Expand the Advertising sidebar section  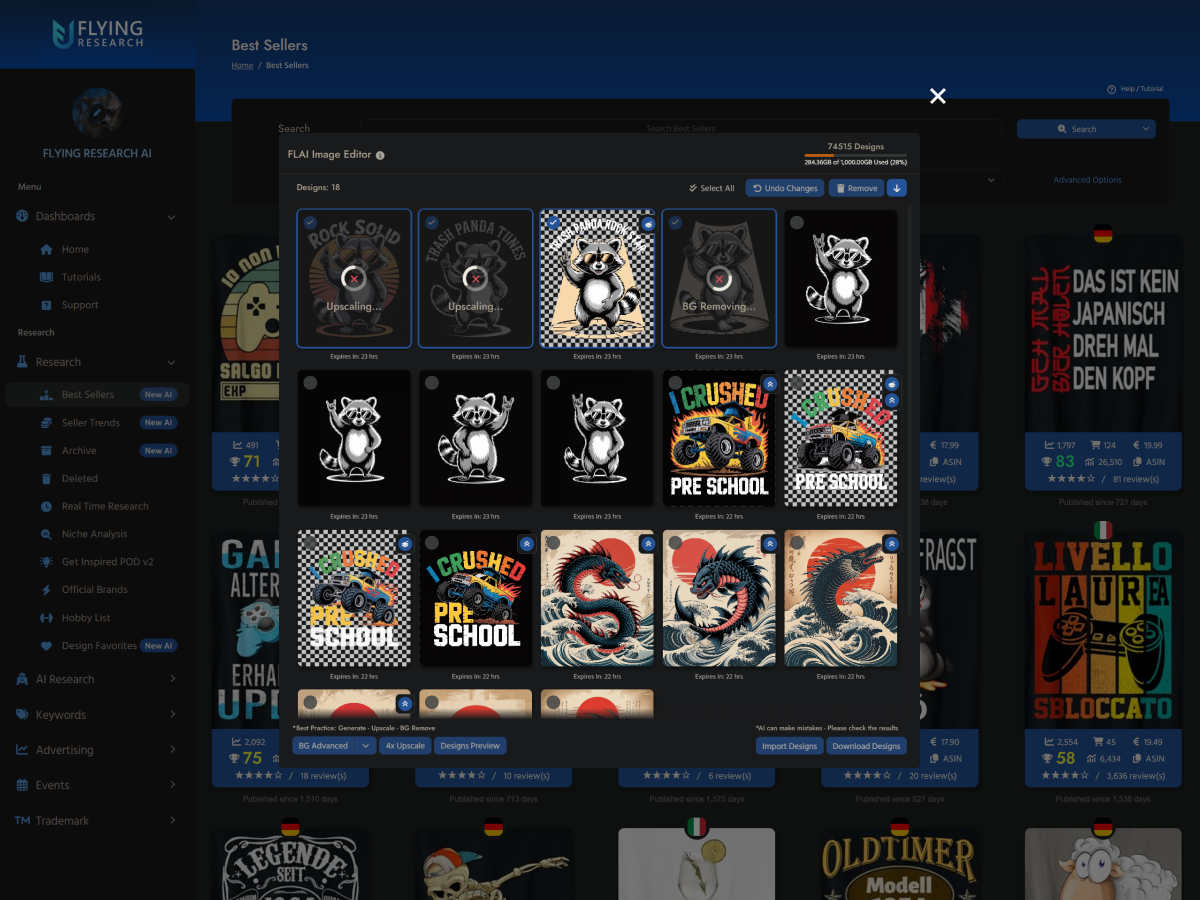point(172,750)
